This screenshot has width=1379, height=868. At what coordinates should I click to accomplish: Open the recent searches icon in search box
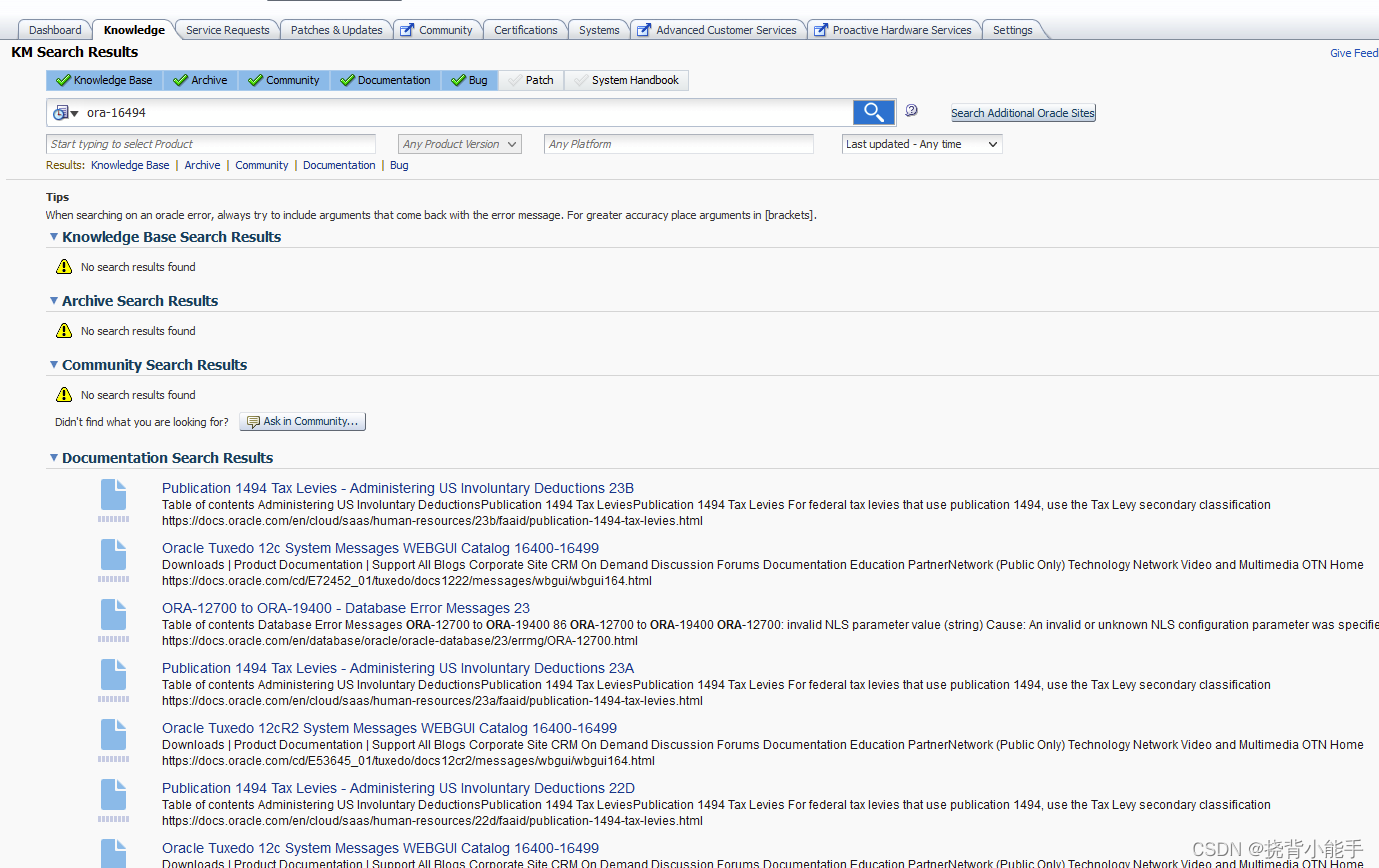65,113
